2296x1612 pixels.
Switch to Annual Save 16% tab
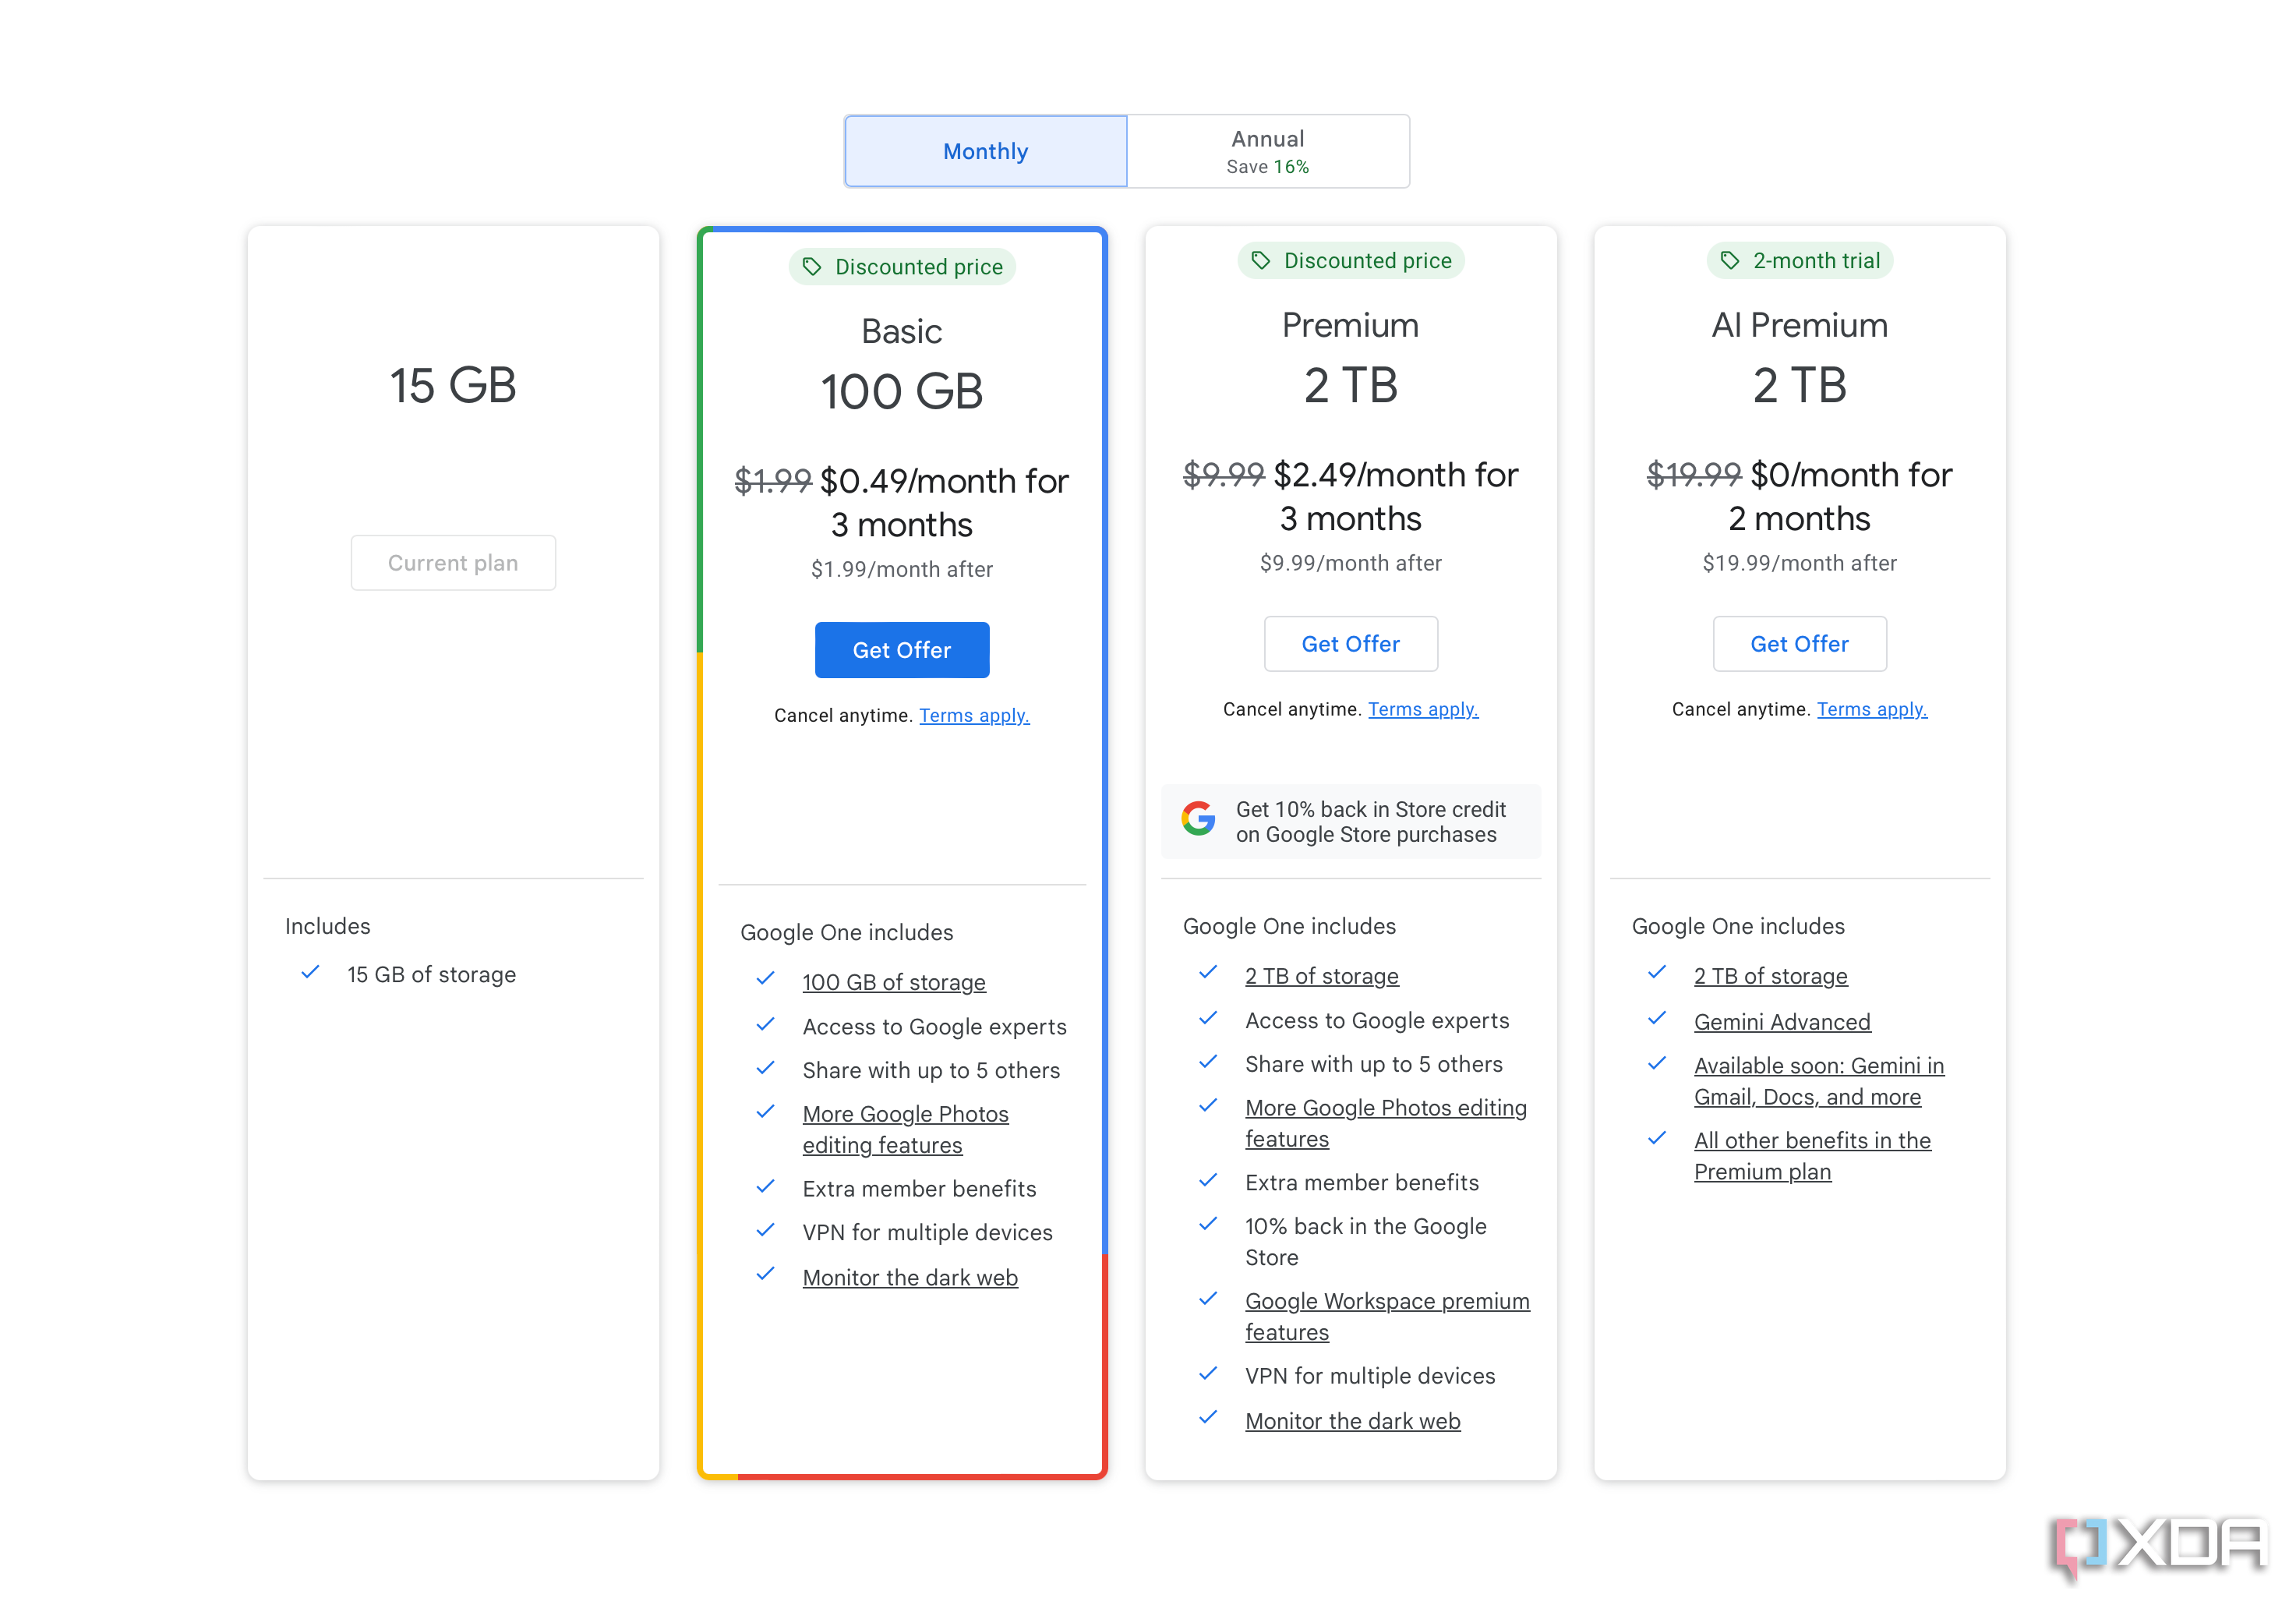pos(1268,151)
